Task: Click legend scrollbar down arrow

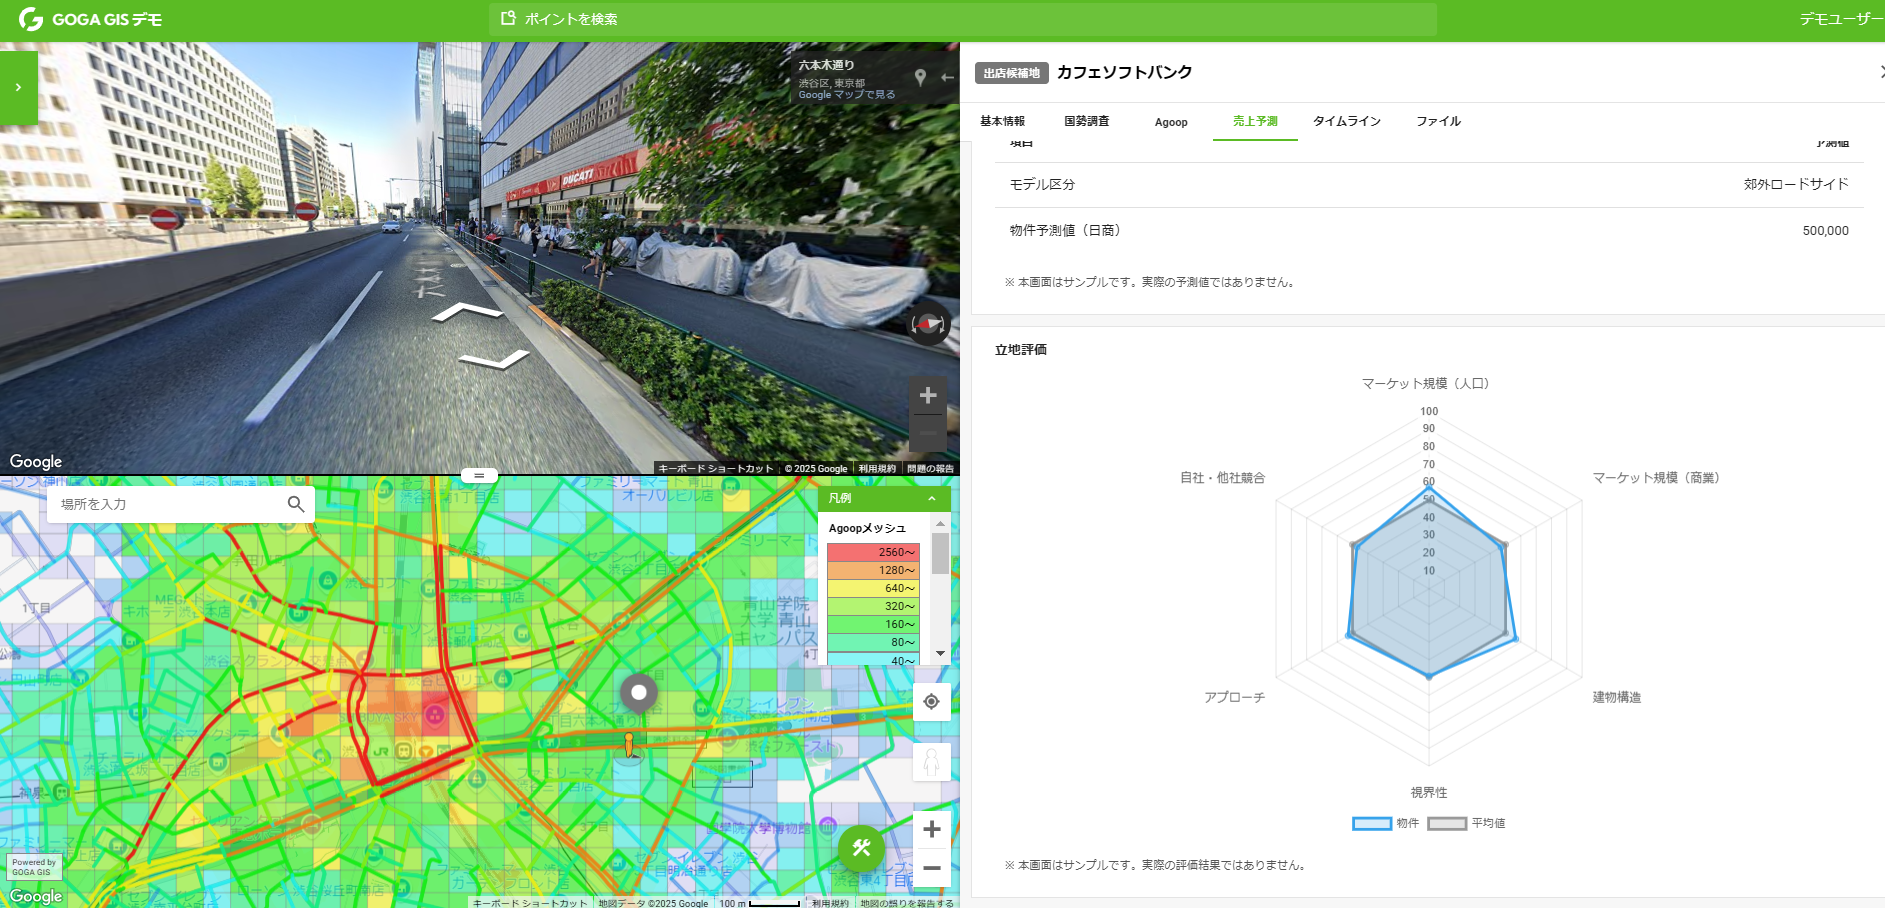Action: tap(940, 654)
